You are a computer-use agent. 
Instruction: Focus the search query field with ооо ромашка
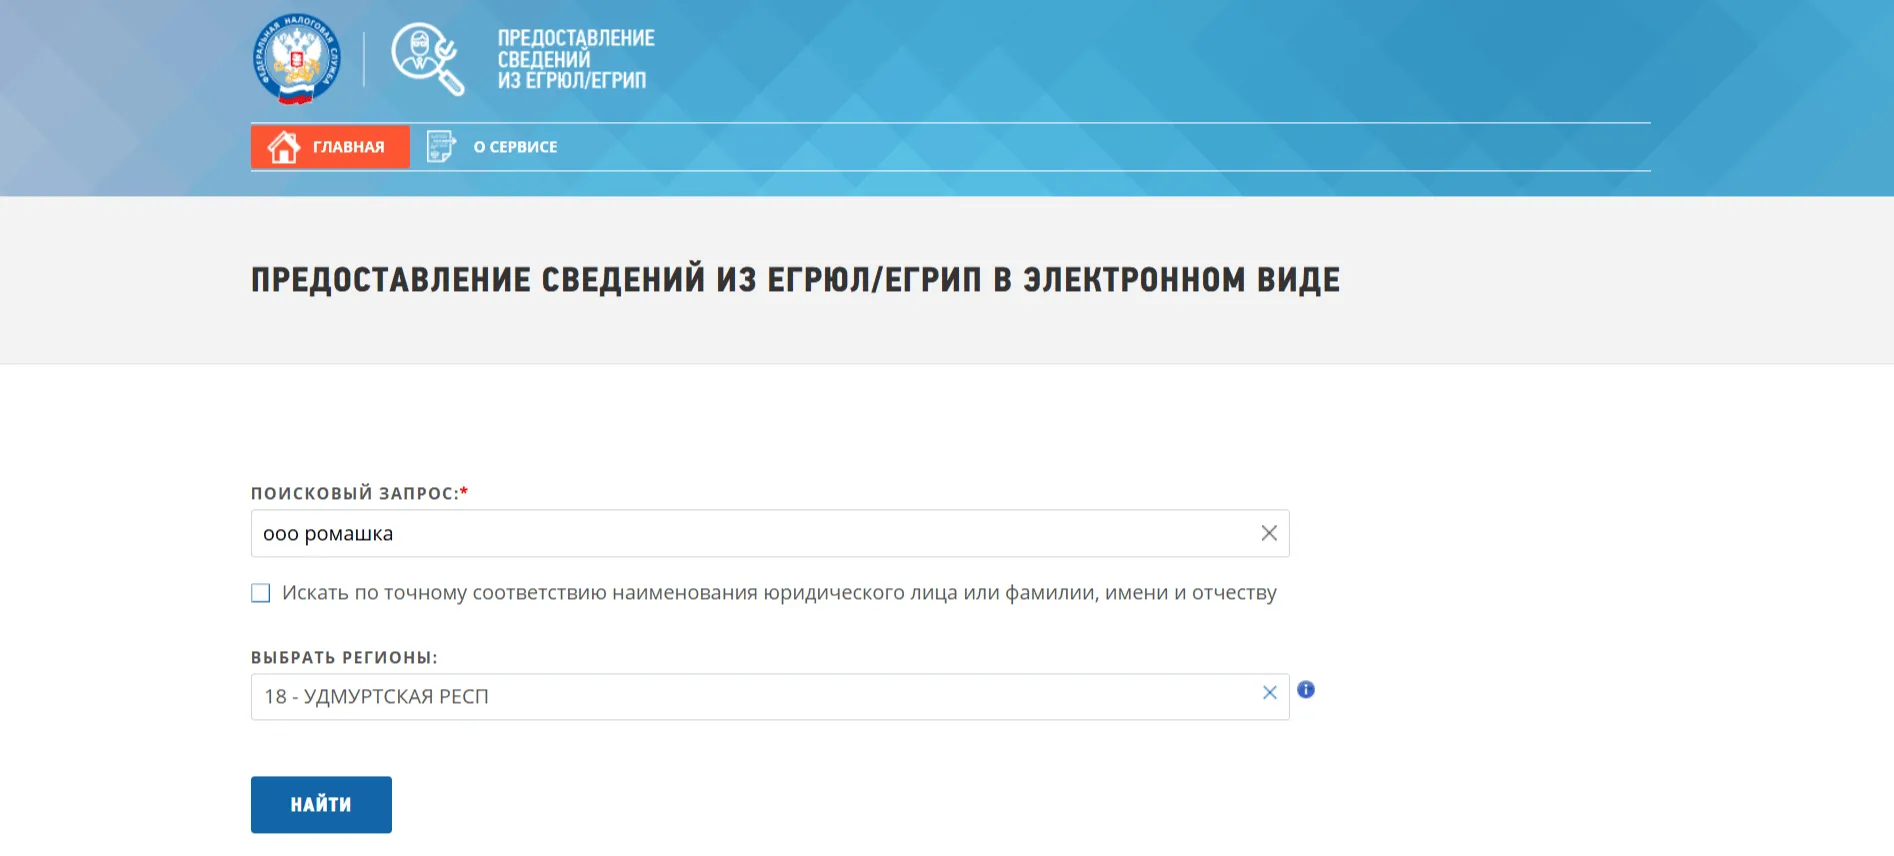[x=770, y=533]
